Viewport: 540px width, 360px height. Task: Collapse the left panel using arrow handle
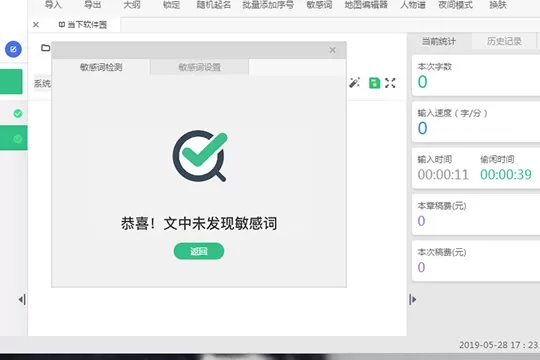22,299
